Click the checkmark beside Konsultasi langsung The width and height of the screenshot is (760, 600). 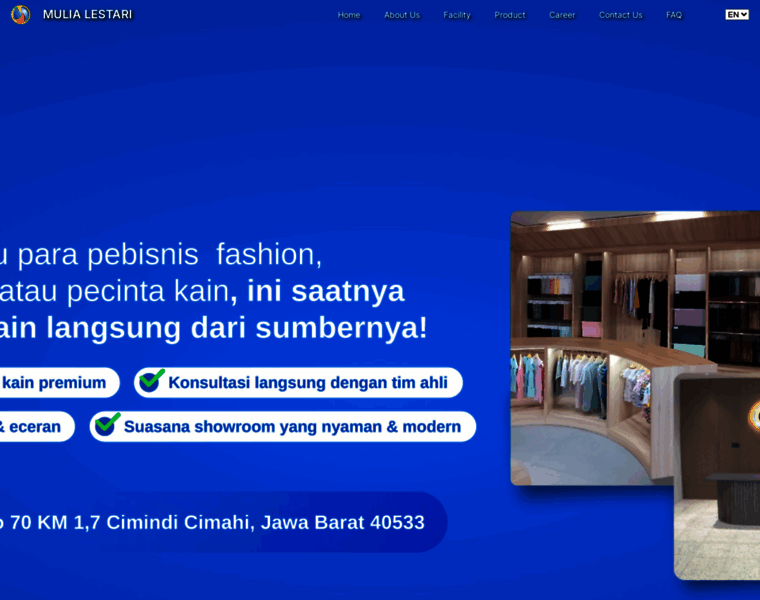[151, 380]
